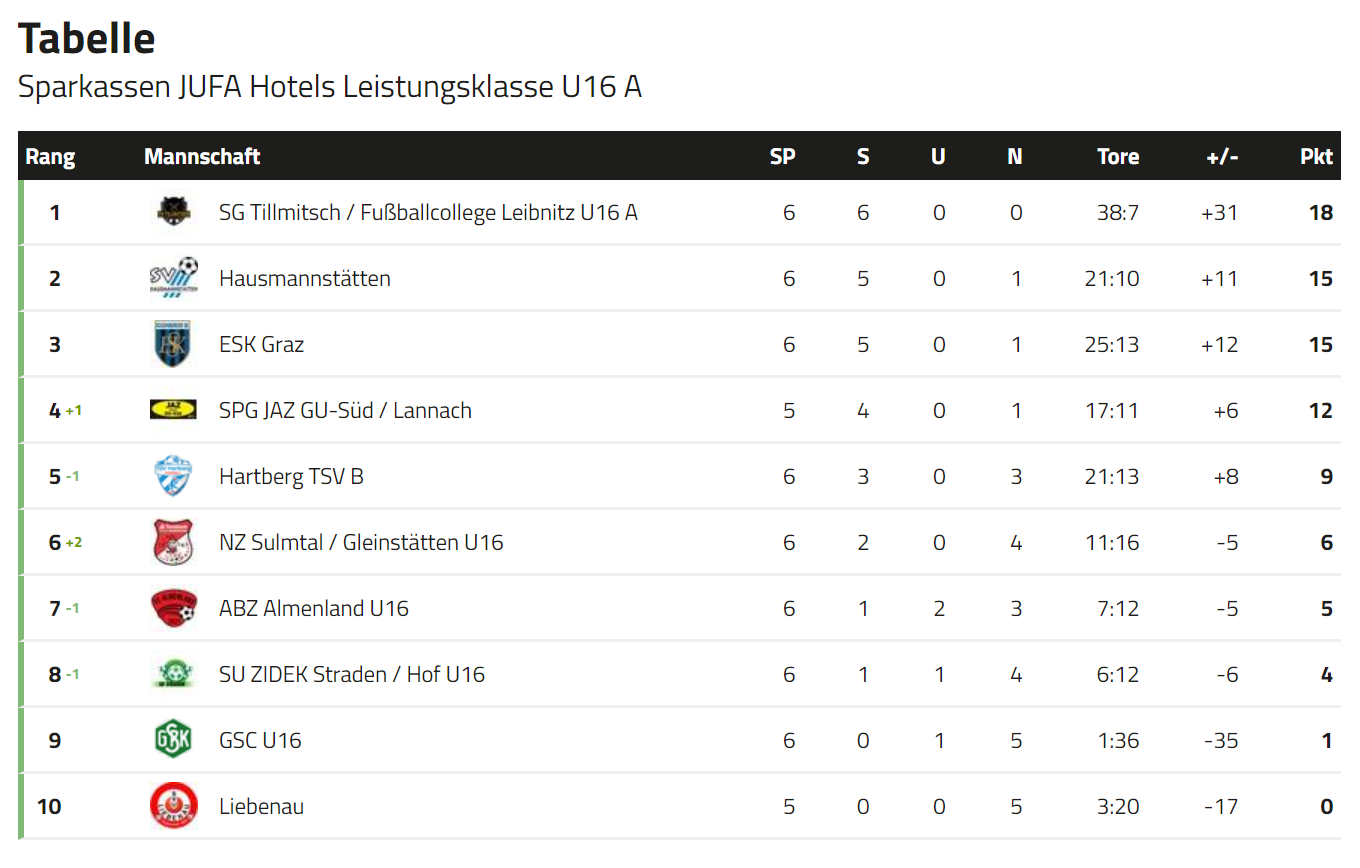Click the ABZ Almenland red logo

click(173, 608)
